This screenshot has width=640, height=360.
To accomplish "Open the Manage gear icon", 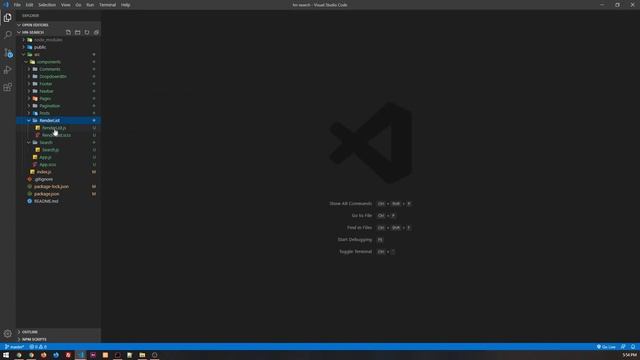I will pos(7,333).
